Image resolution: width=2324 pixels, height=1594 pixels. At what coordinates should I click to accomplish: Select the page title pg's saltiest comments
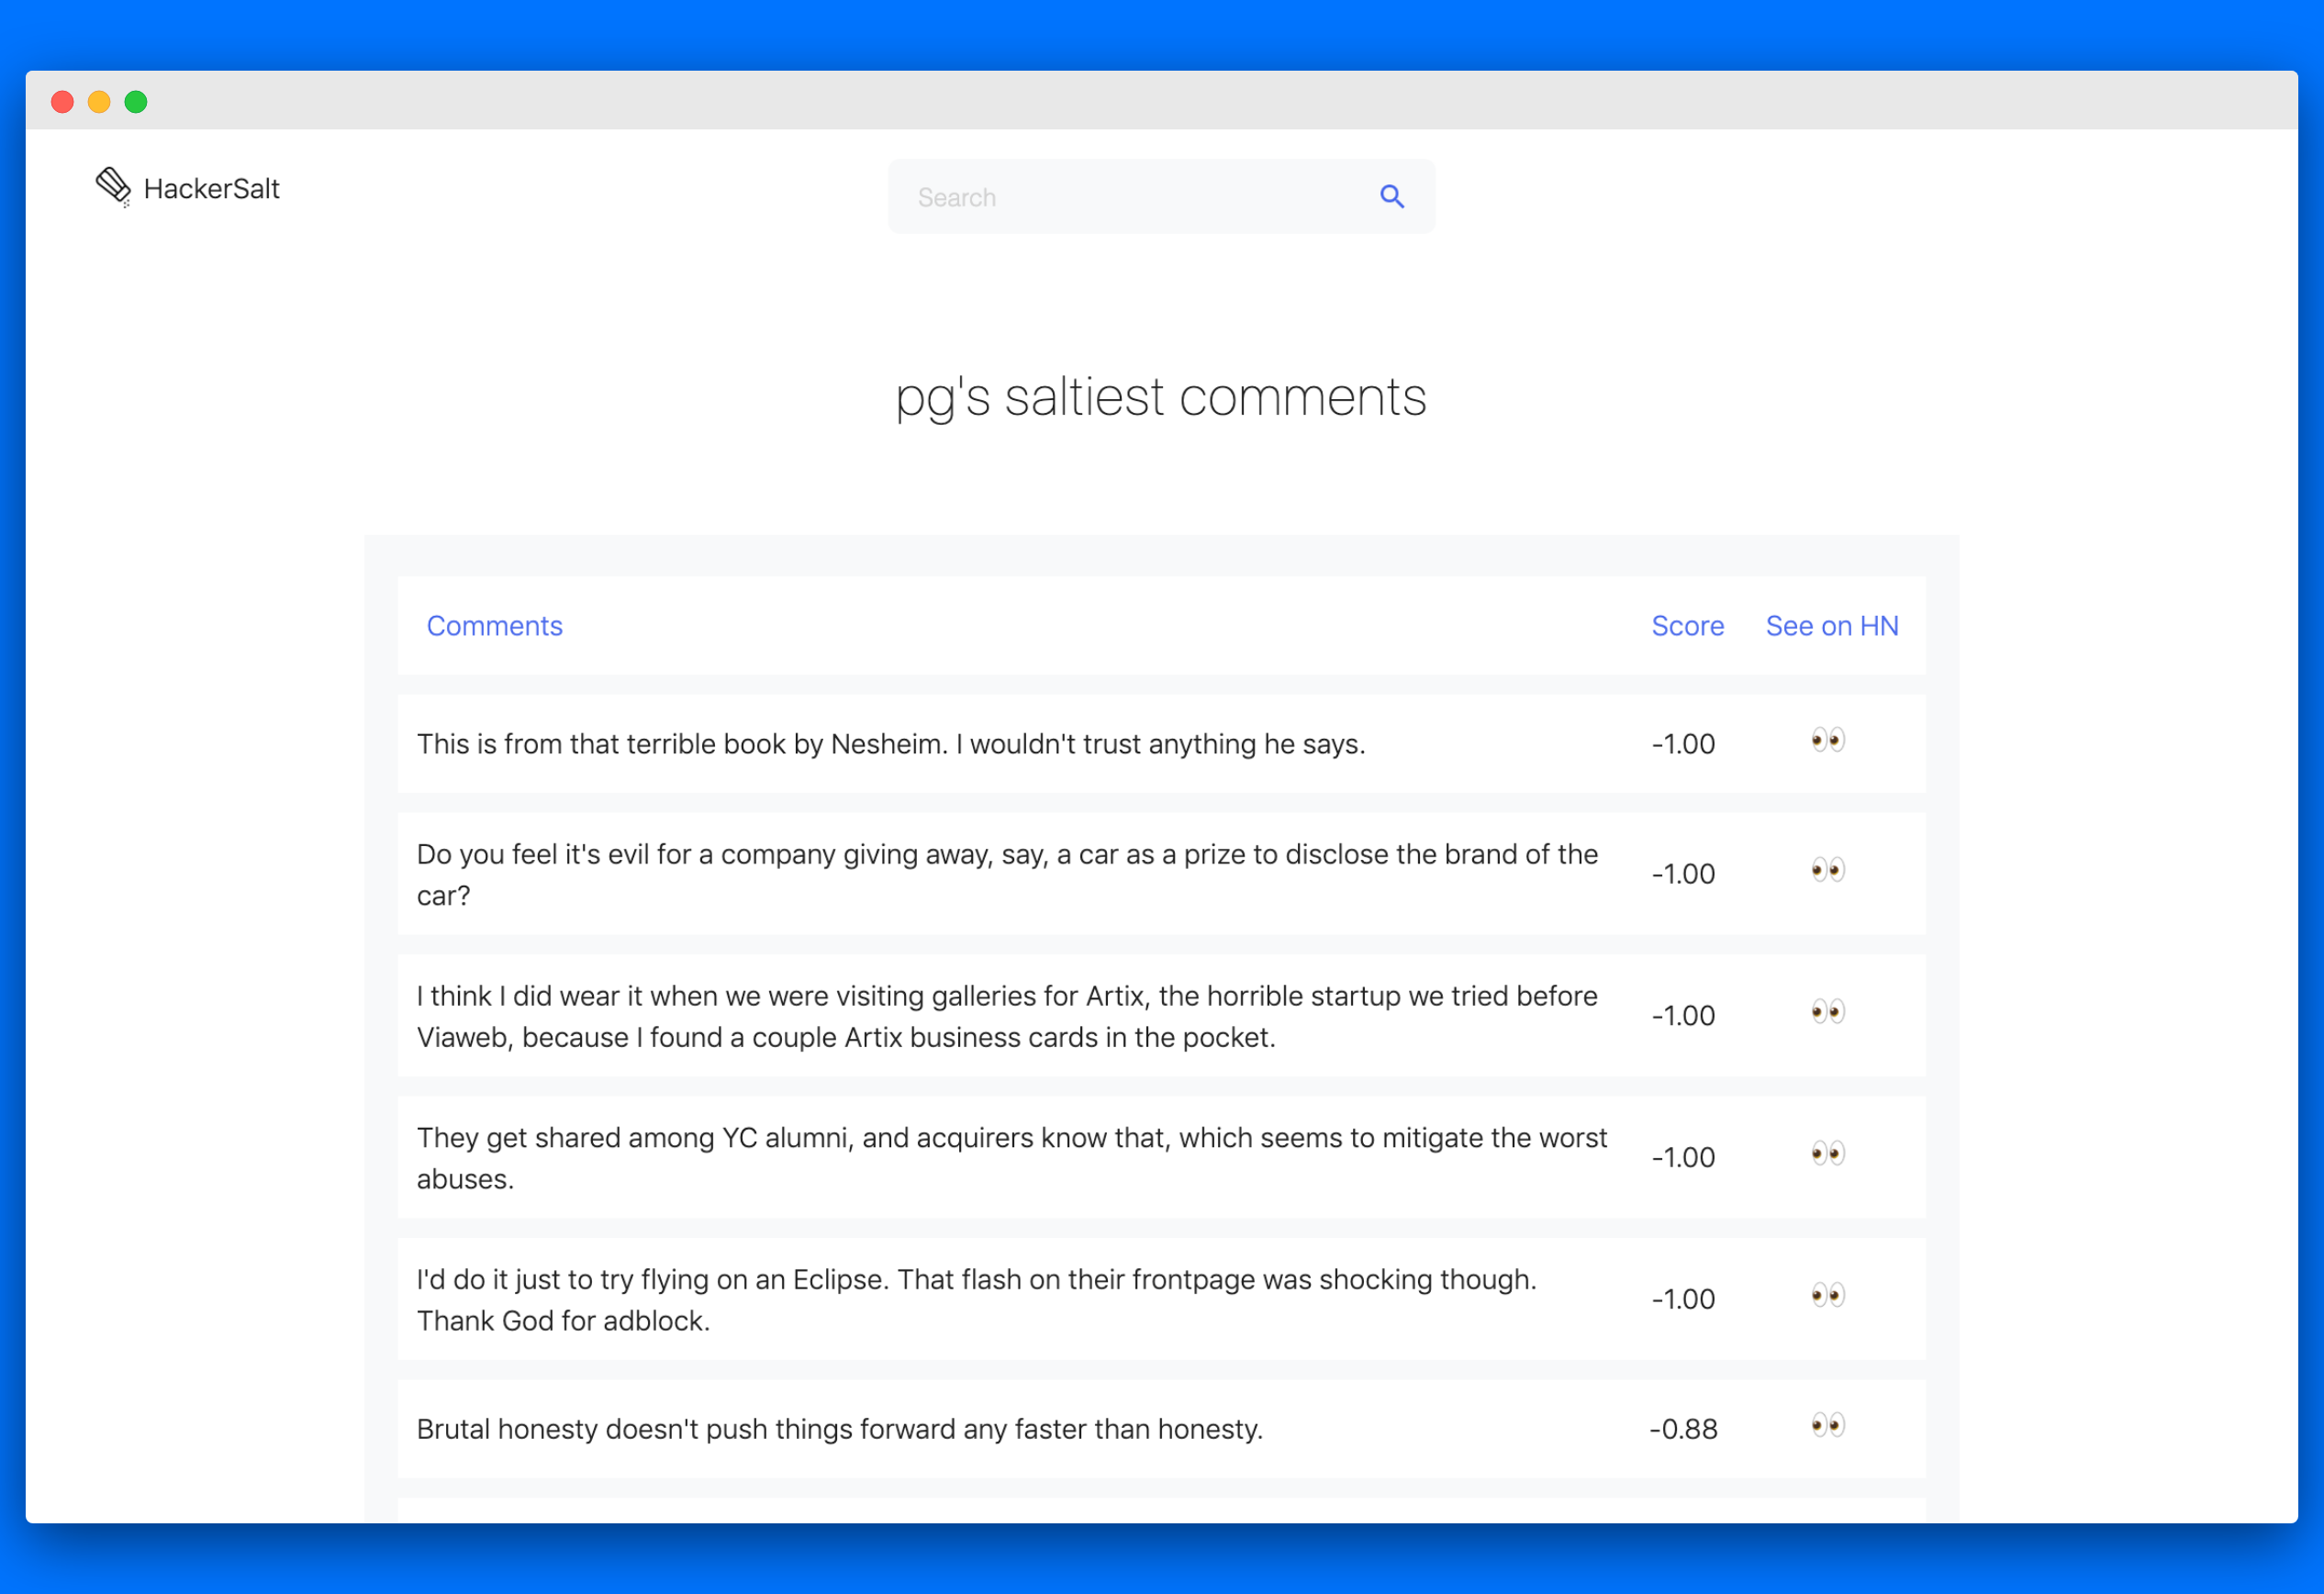point(1161,397)
